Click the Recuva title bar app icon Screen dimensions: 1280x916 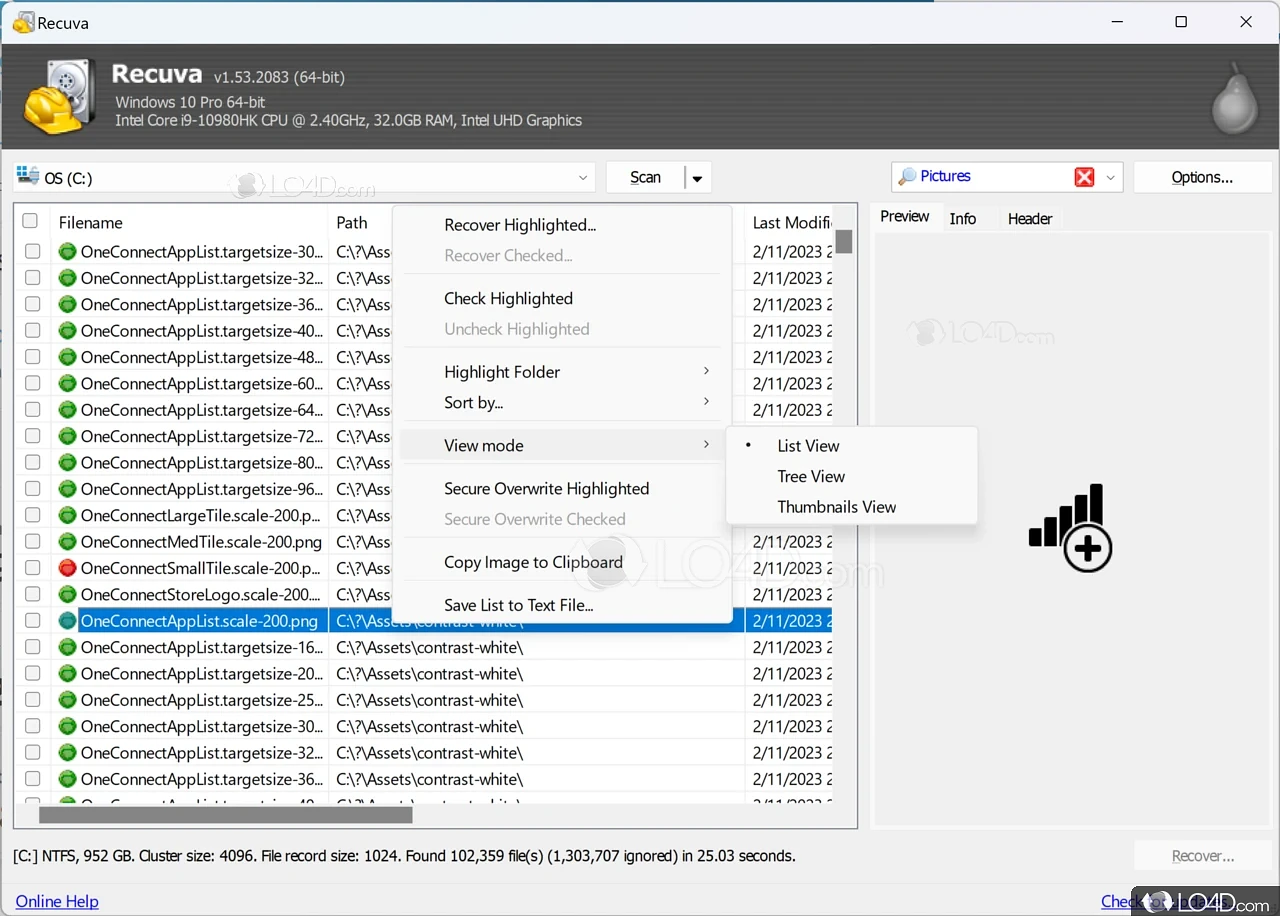pos(23,22)
